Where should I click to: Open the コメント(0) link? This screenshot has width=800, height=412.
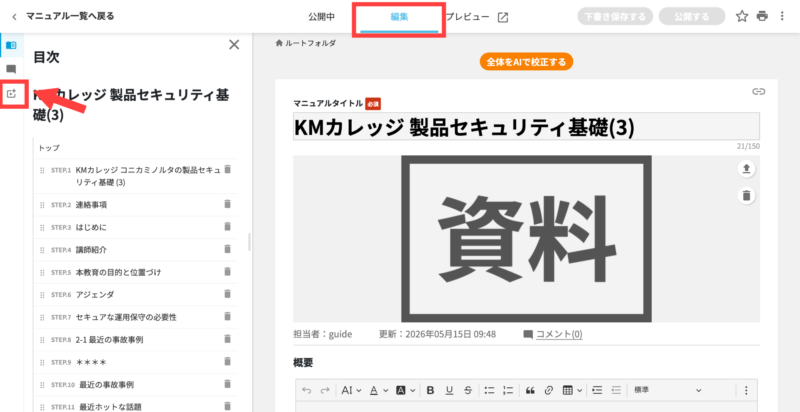(559, 334)
